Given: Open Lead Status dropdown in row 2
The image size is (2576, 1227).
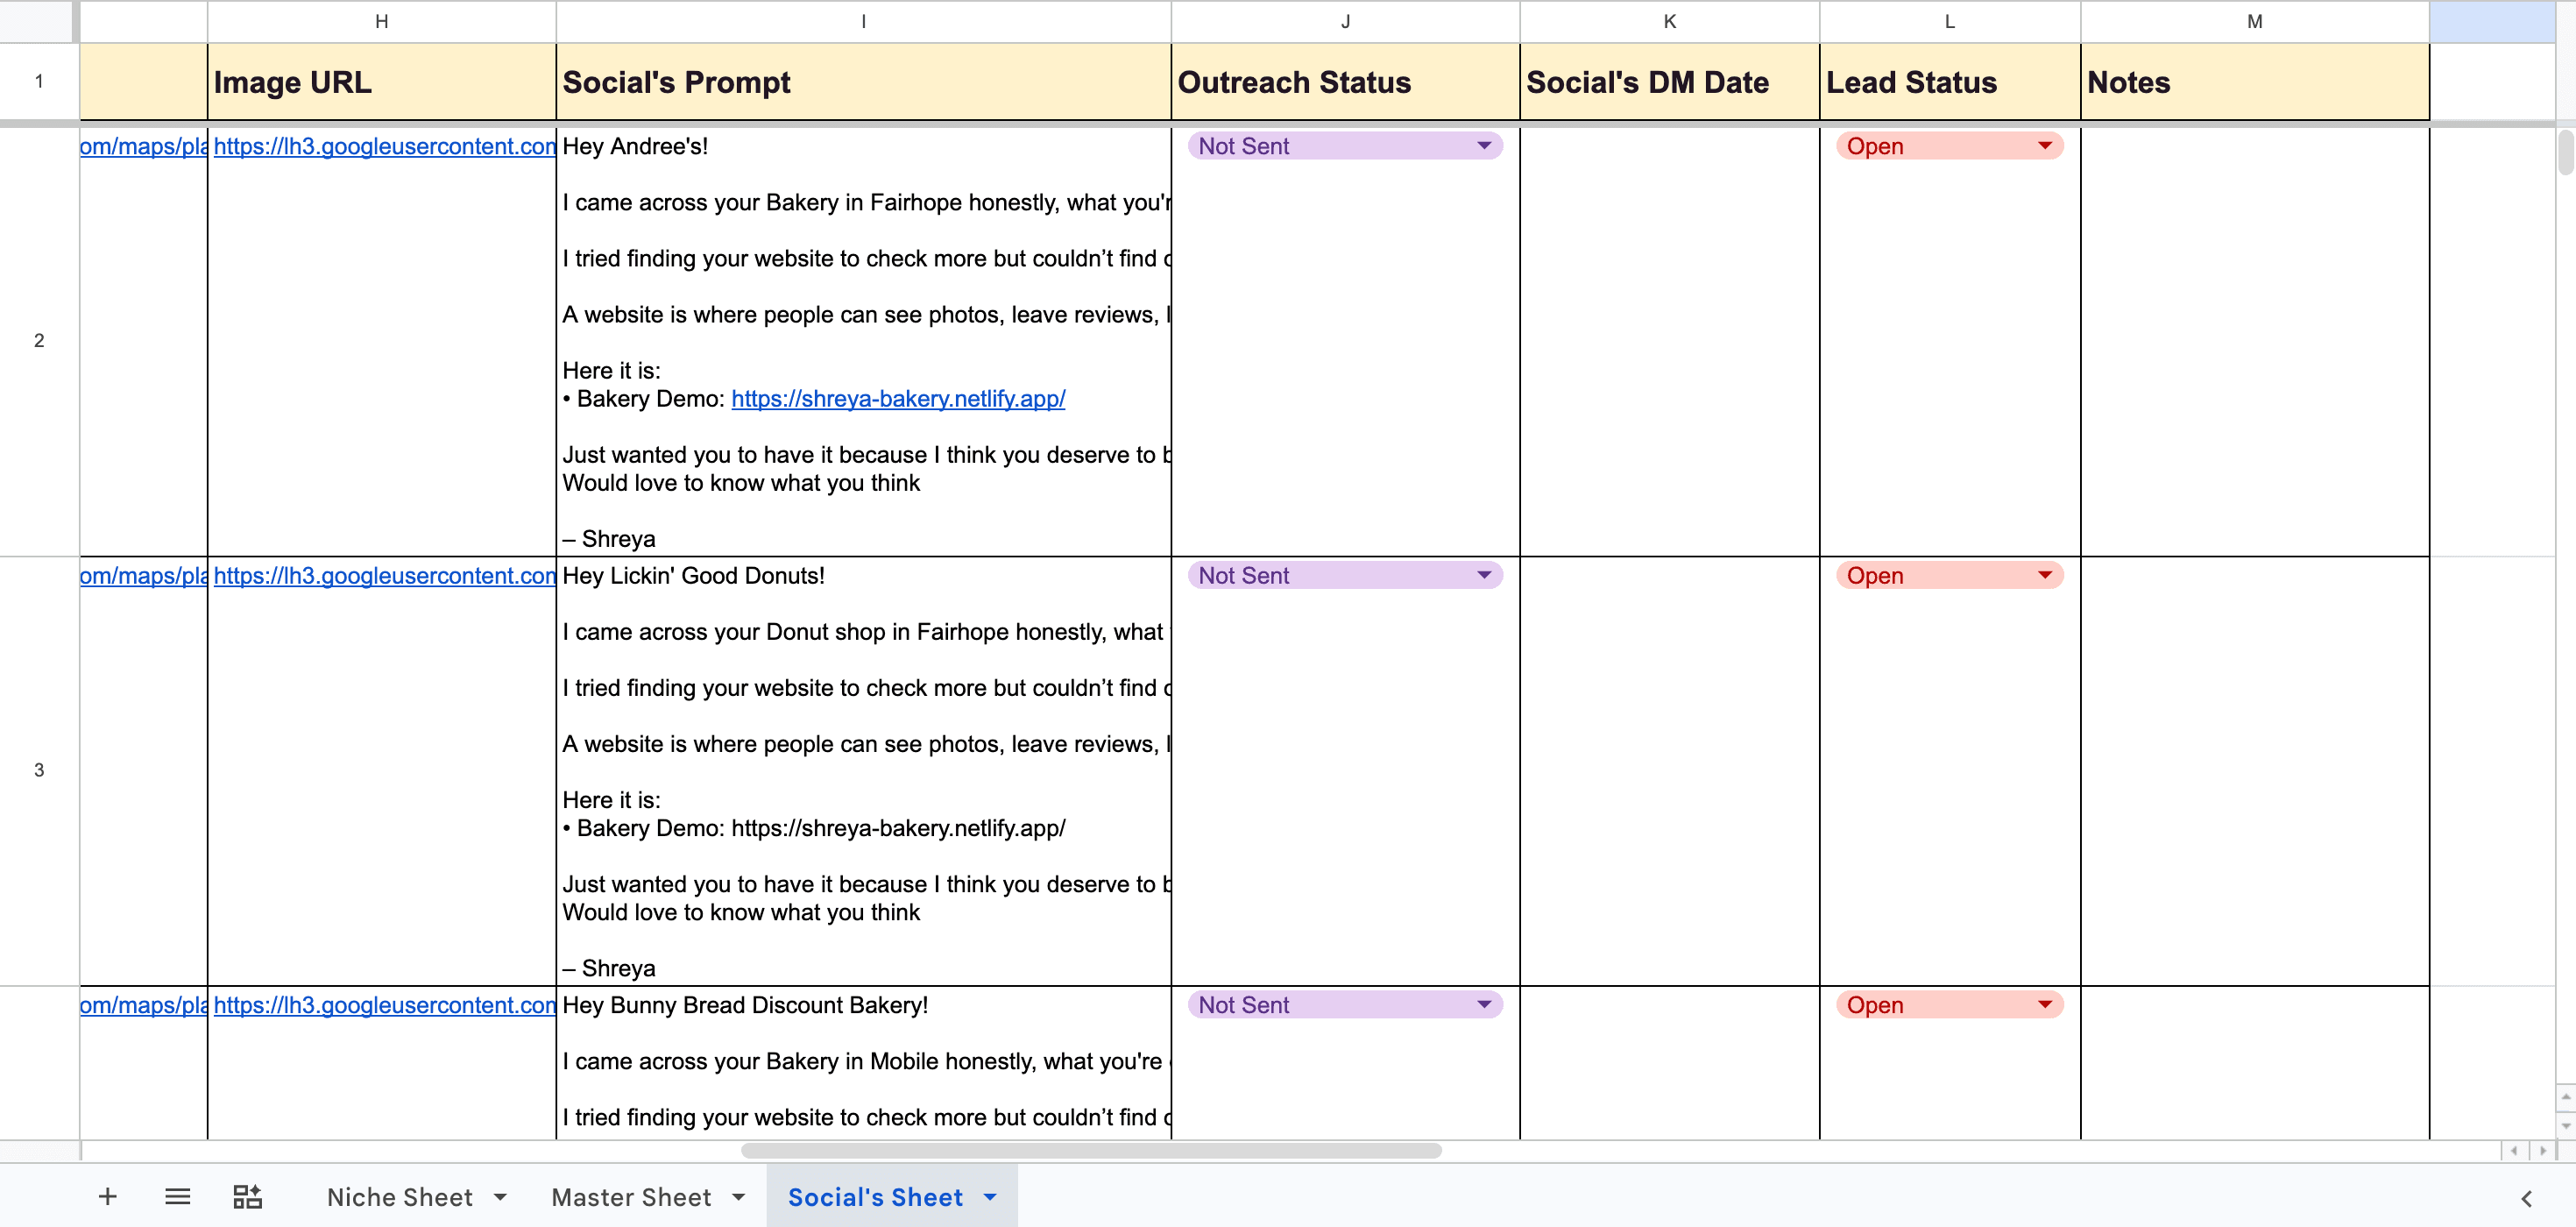Looking at the screenshot, I should (1949, 146).
